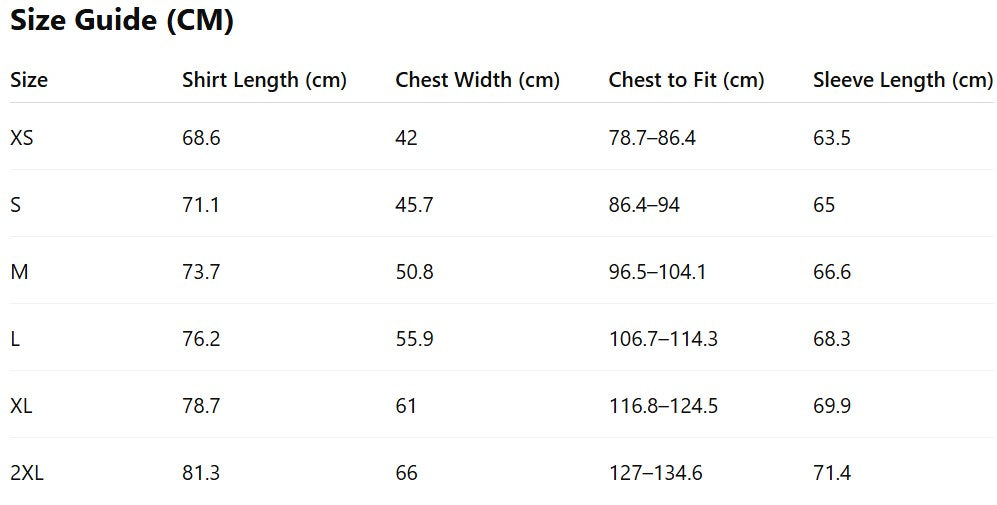Viewport: 997px width, 505px height.
Task: Select the Shirt Length (cm) column header
Action: tap(264, 80)
